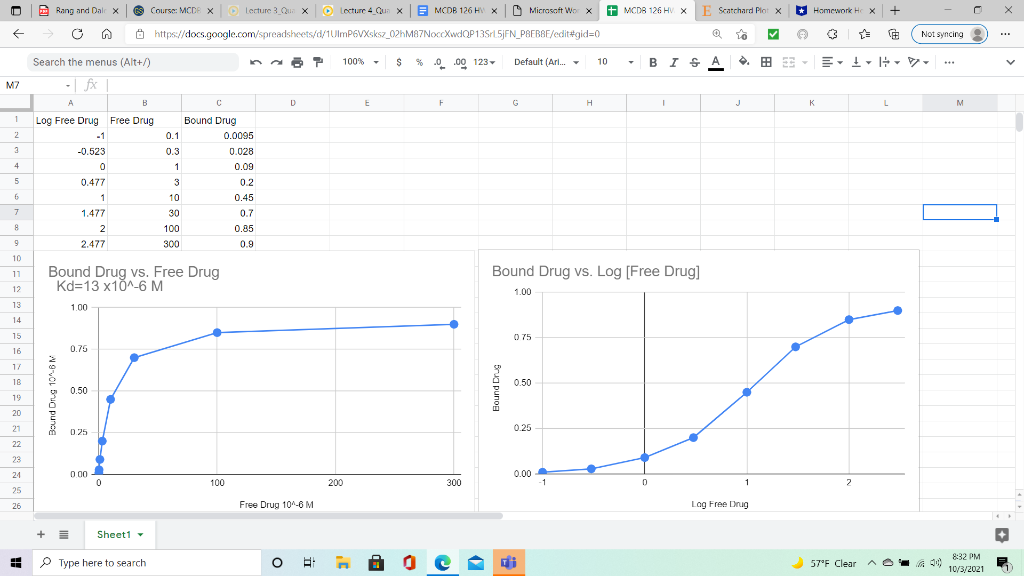Click the horizontal scrollbar of the sheet

(x=268, y=516)
